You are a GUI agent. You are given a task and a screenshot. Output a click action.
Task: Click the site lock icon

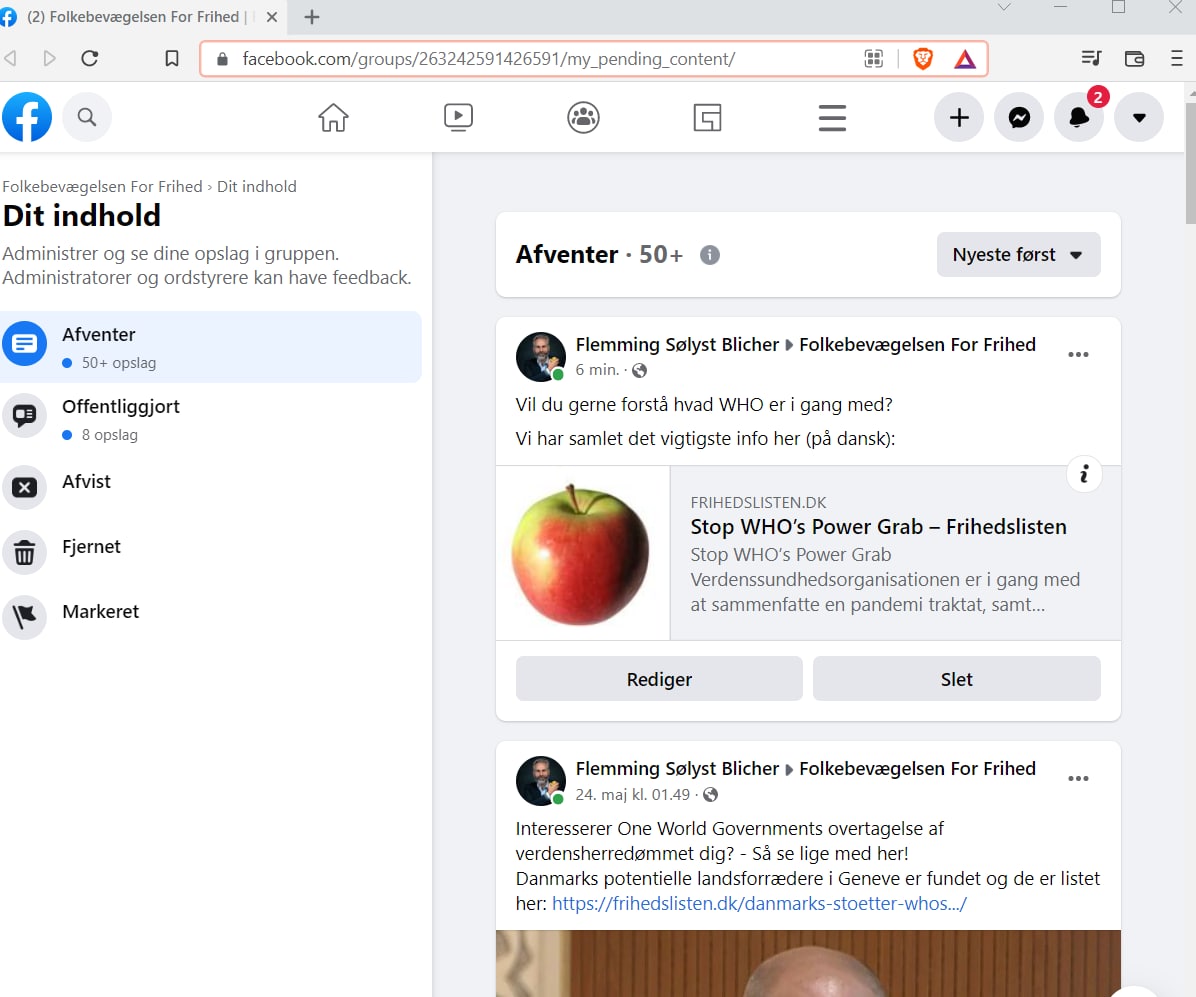click(x=222, y=59)
